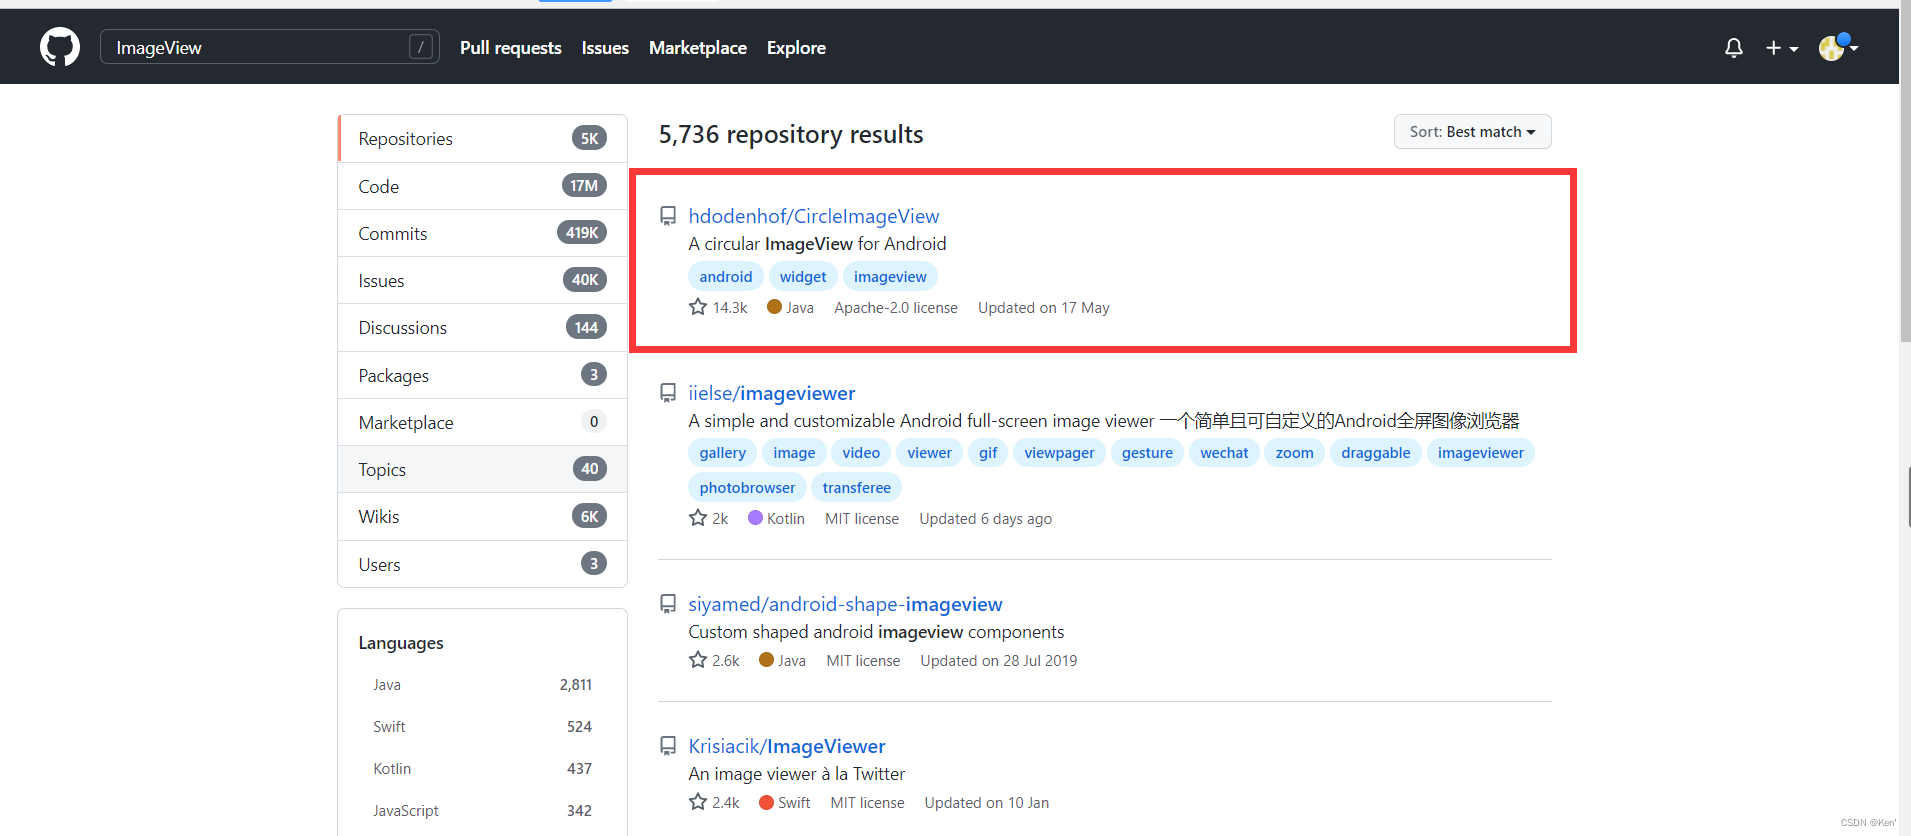
Task: Click the Updated on 17 May text
Action: [1044, 308]
